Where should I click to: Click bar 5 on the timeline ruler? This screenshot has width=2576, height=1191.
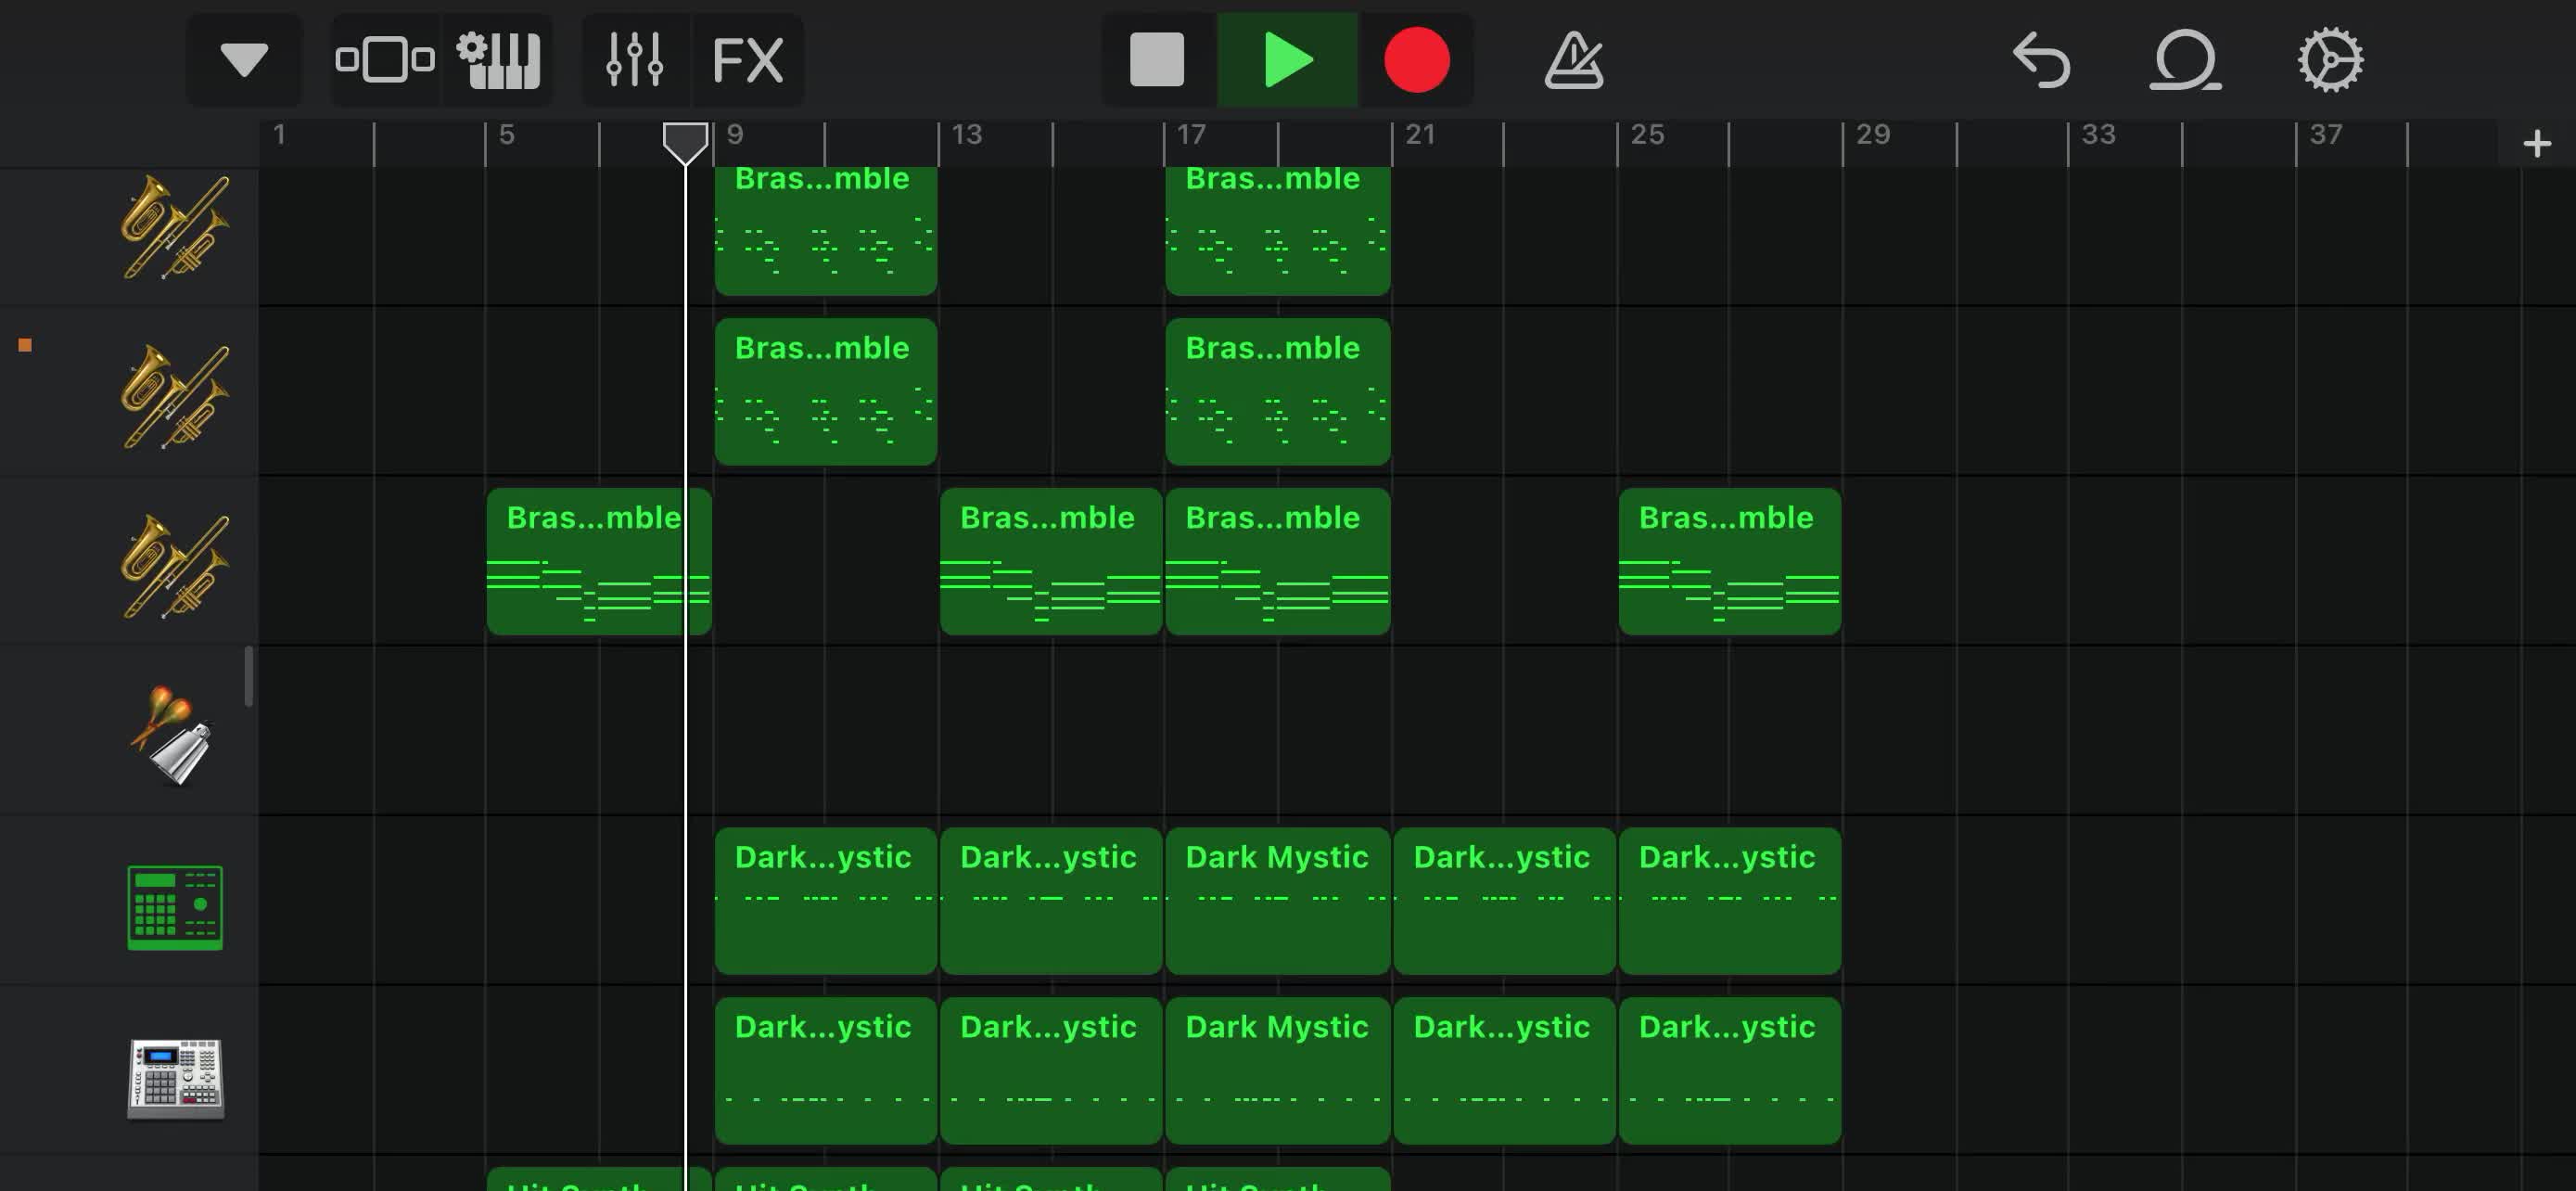pyautogui.click(x=507, y=135)
